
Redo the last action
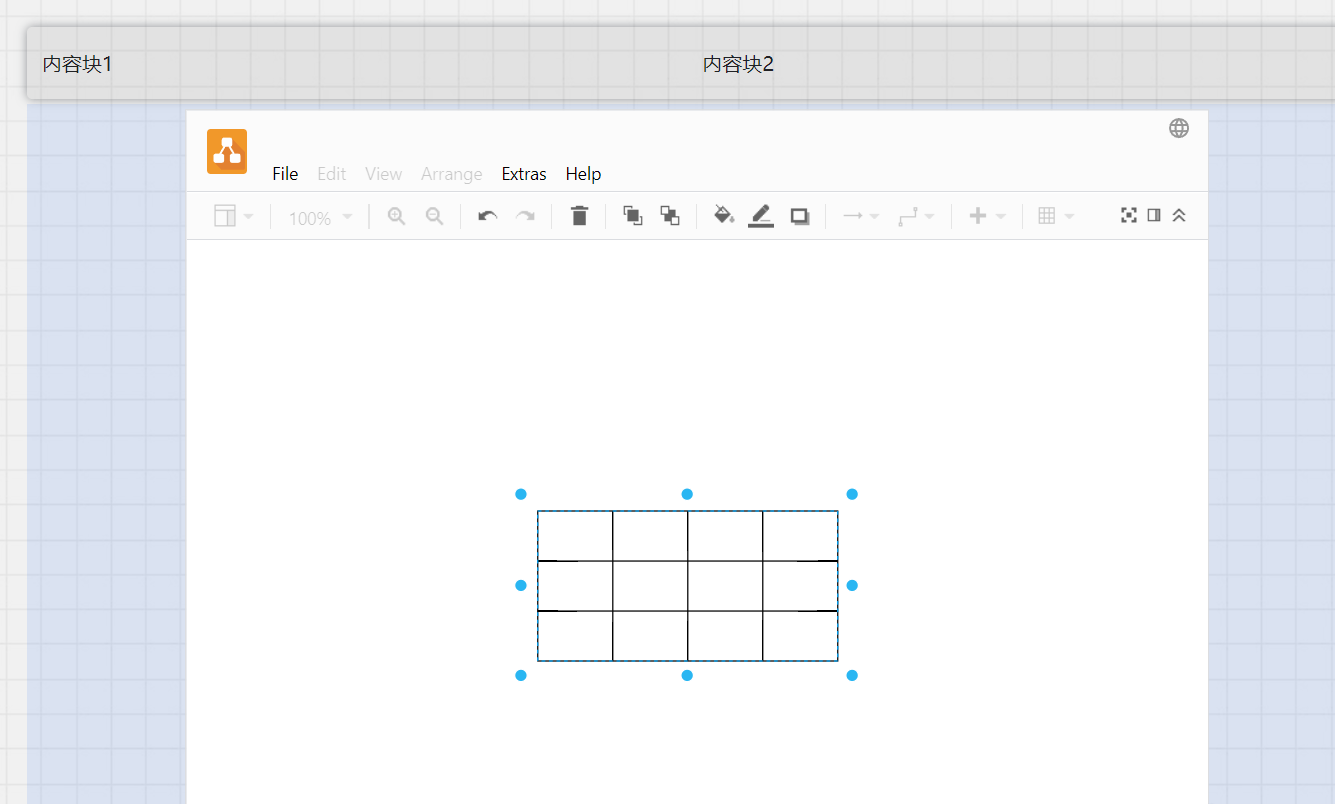tap(525, 216)
